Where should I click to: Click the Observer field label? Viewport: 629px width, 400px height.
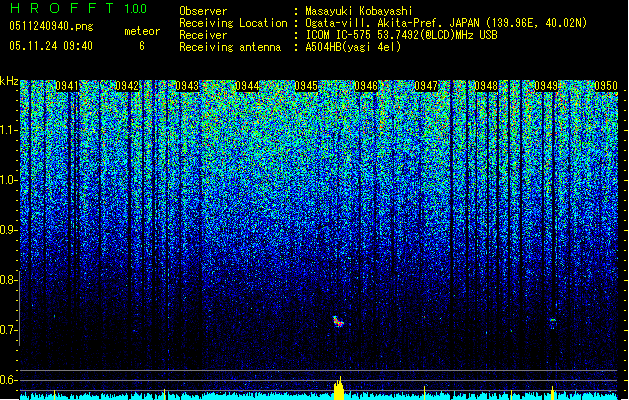(203, 11)
